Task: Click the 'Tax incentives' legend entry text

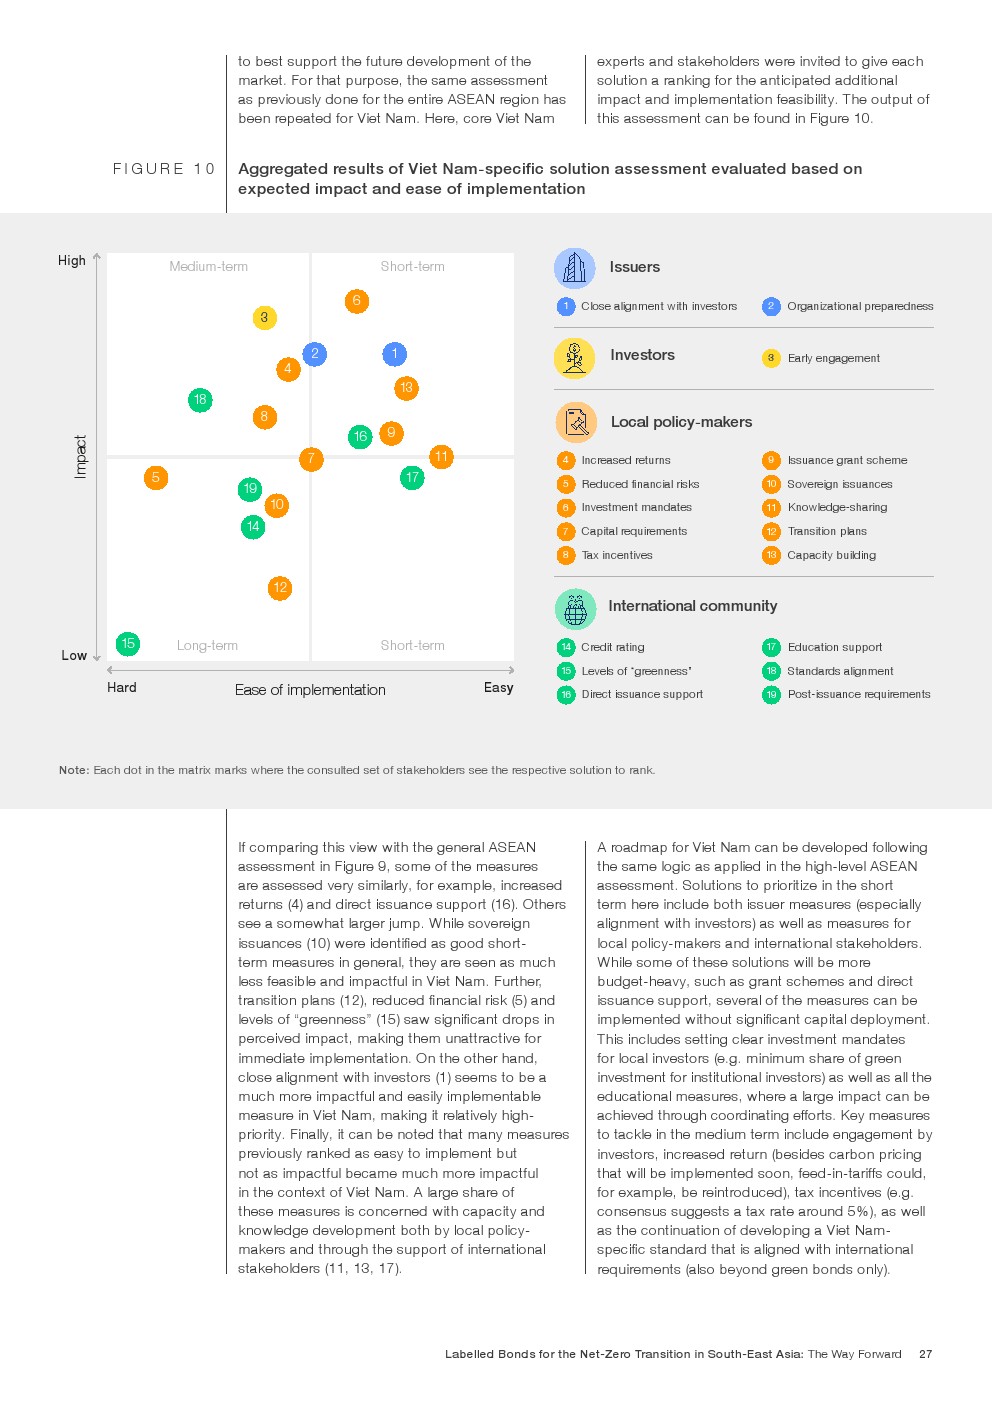Action: pos(617,556)
